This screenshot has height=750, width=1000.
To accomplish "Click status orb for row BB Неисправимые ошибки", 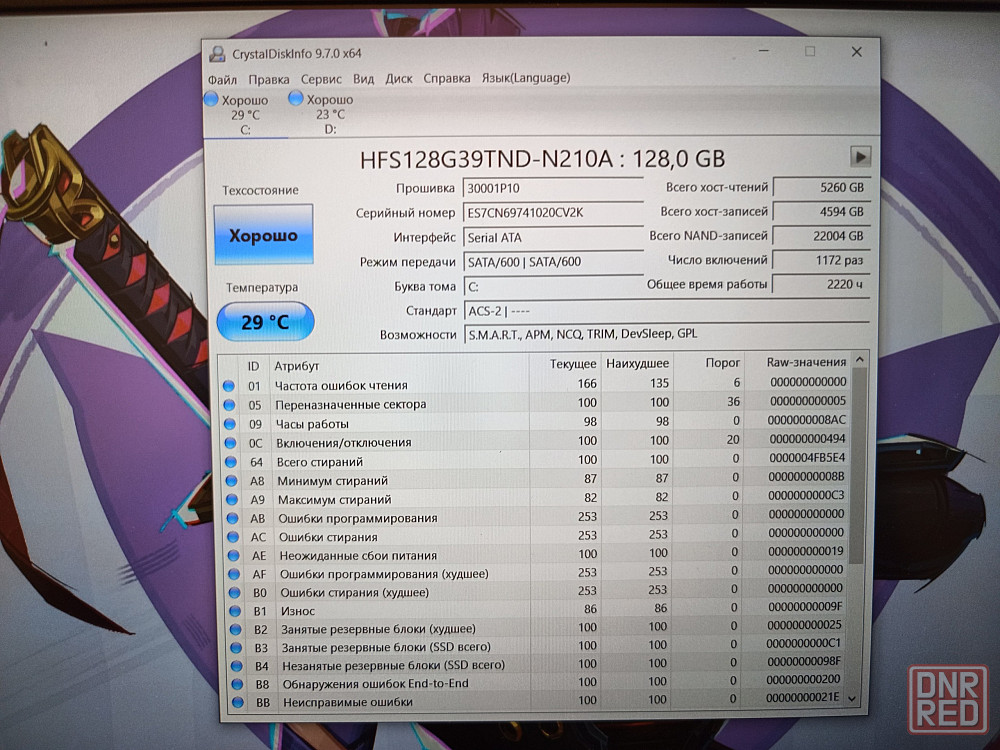I will point(235,703).
